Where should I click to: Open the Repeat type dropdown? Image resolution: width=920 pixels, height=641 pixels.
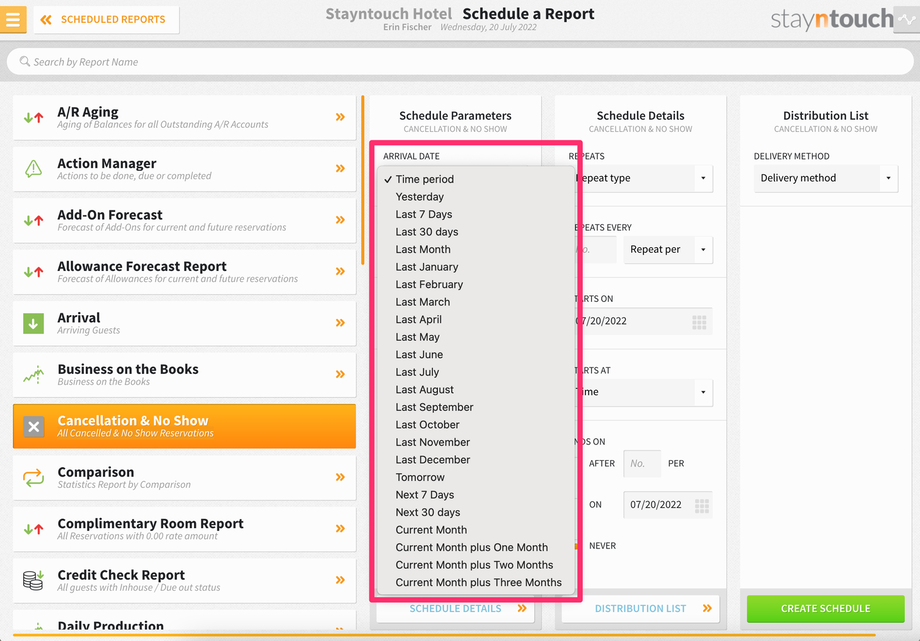tap(644, 178)
